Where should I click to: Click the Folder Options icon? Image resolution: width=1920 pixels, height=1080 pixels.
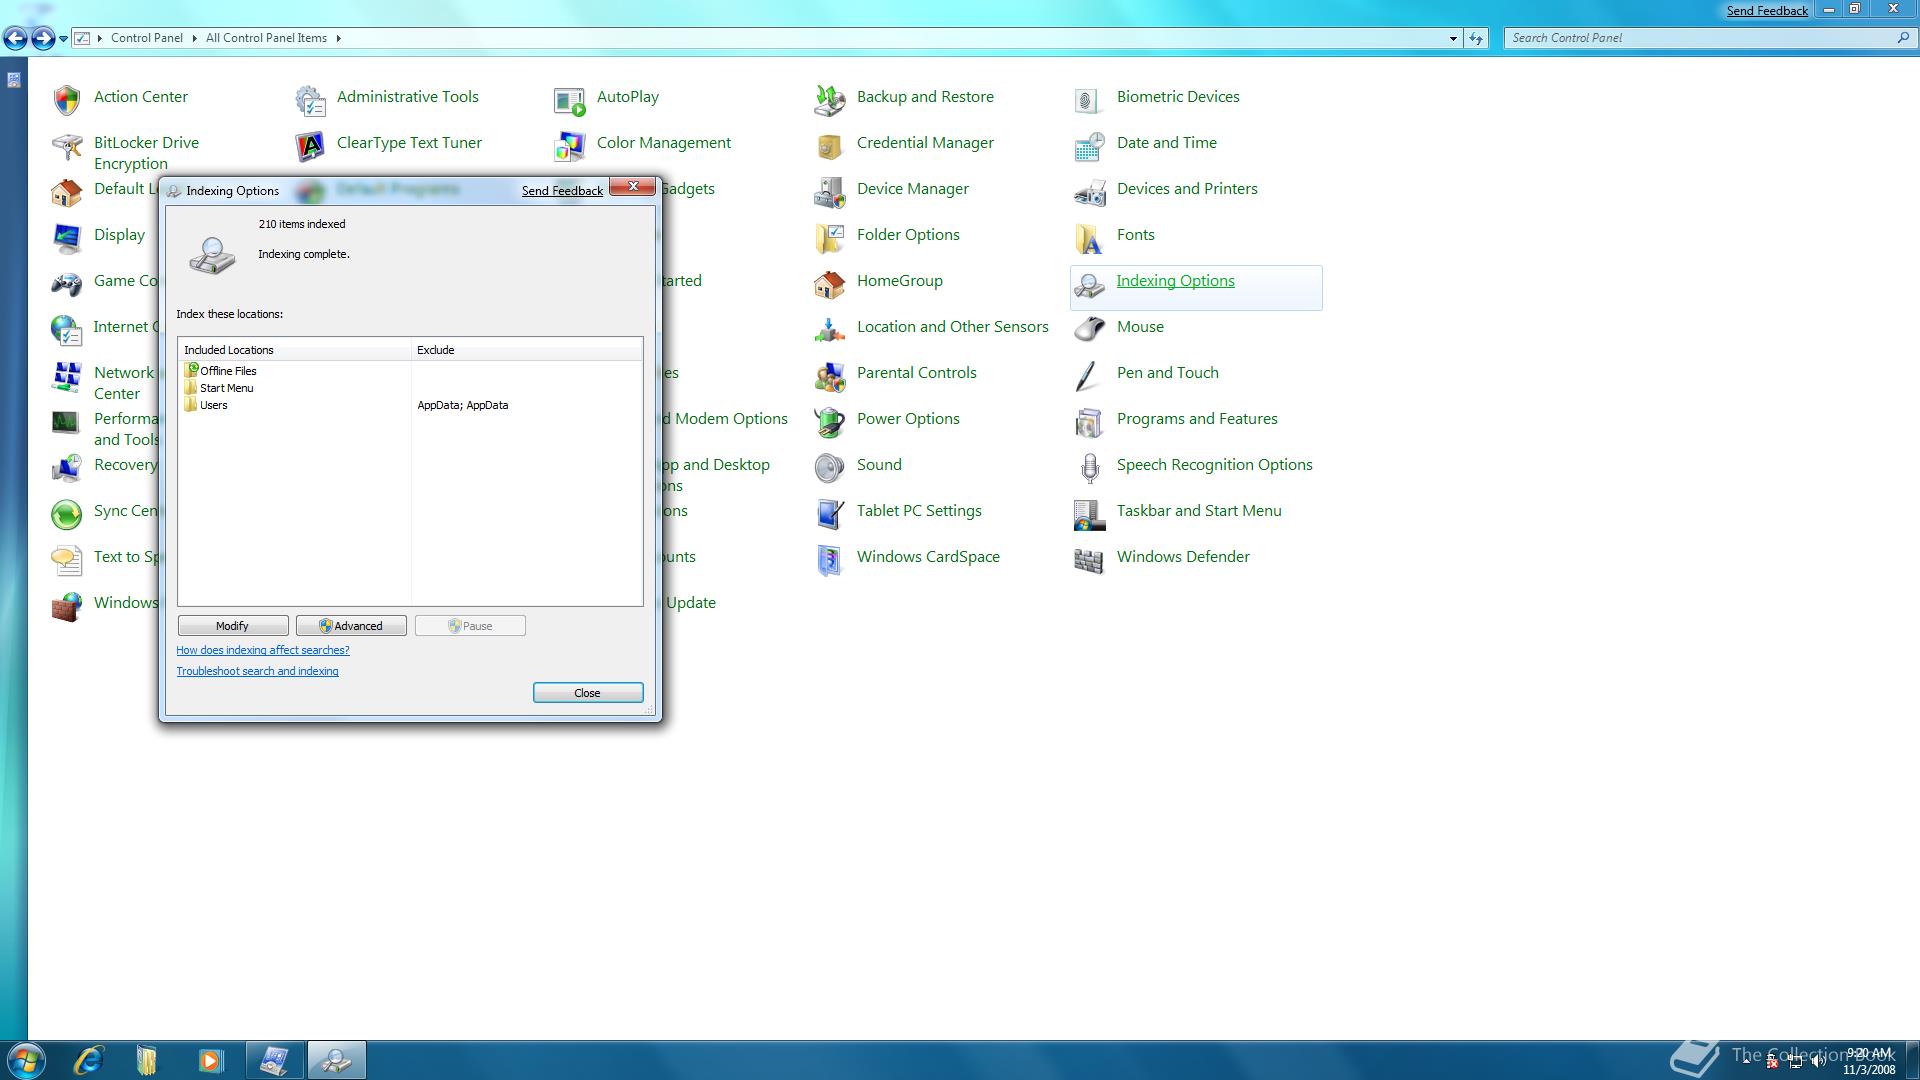(x=830, y=238)
